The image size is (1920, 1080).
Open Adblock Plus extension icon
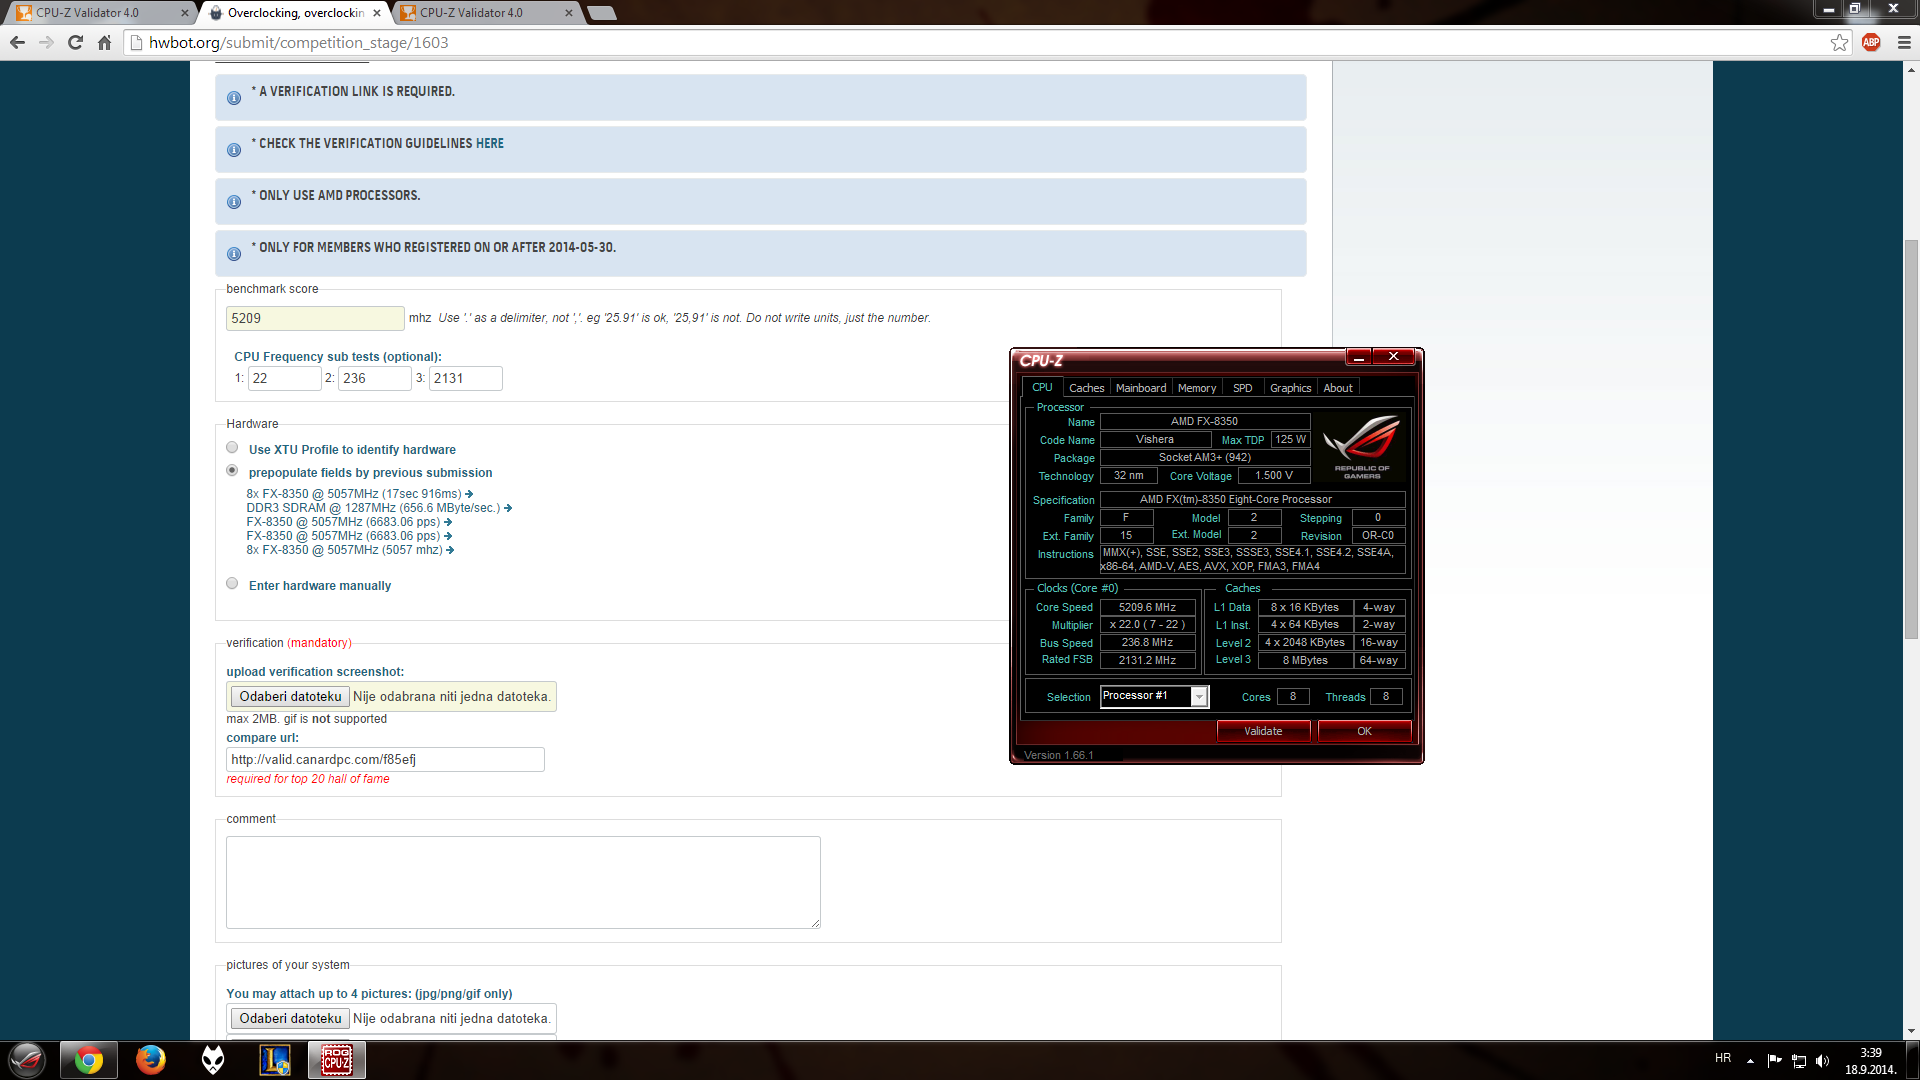point(1871,42)
